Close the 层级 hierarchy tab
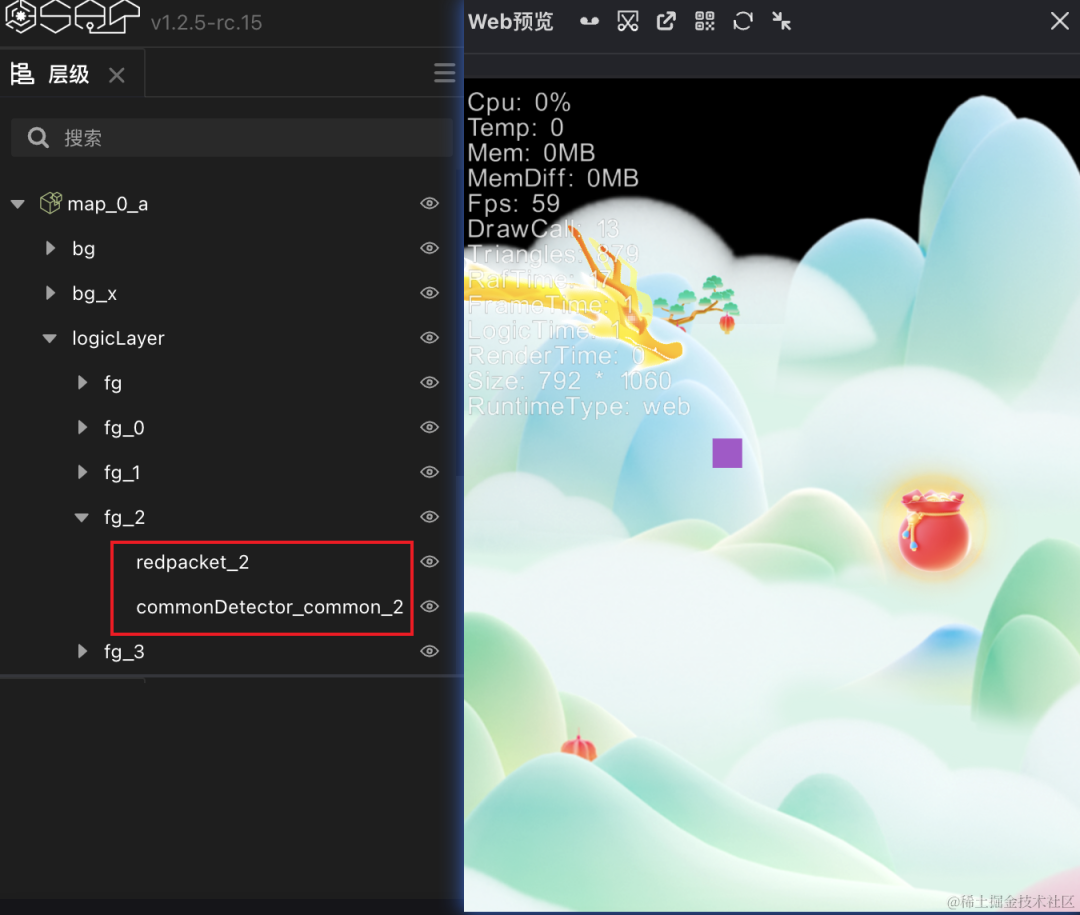 pos(116,74)
